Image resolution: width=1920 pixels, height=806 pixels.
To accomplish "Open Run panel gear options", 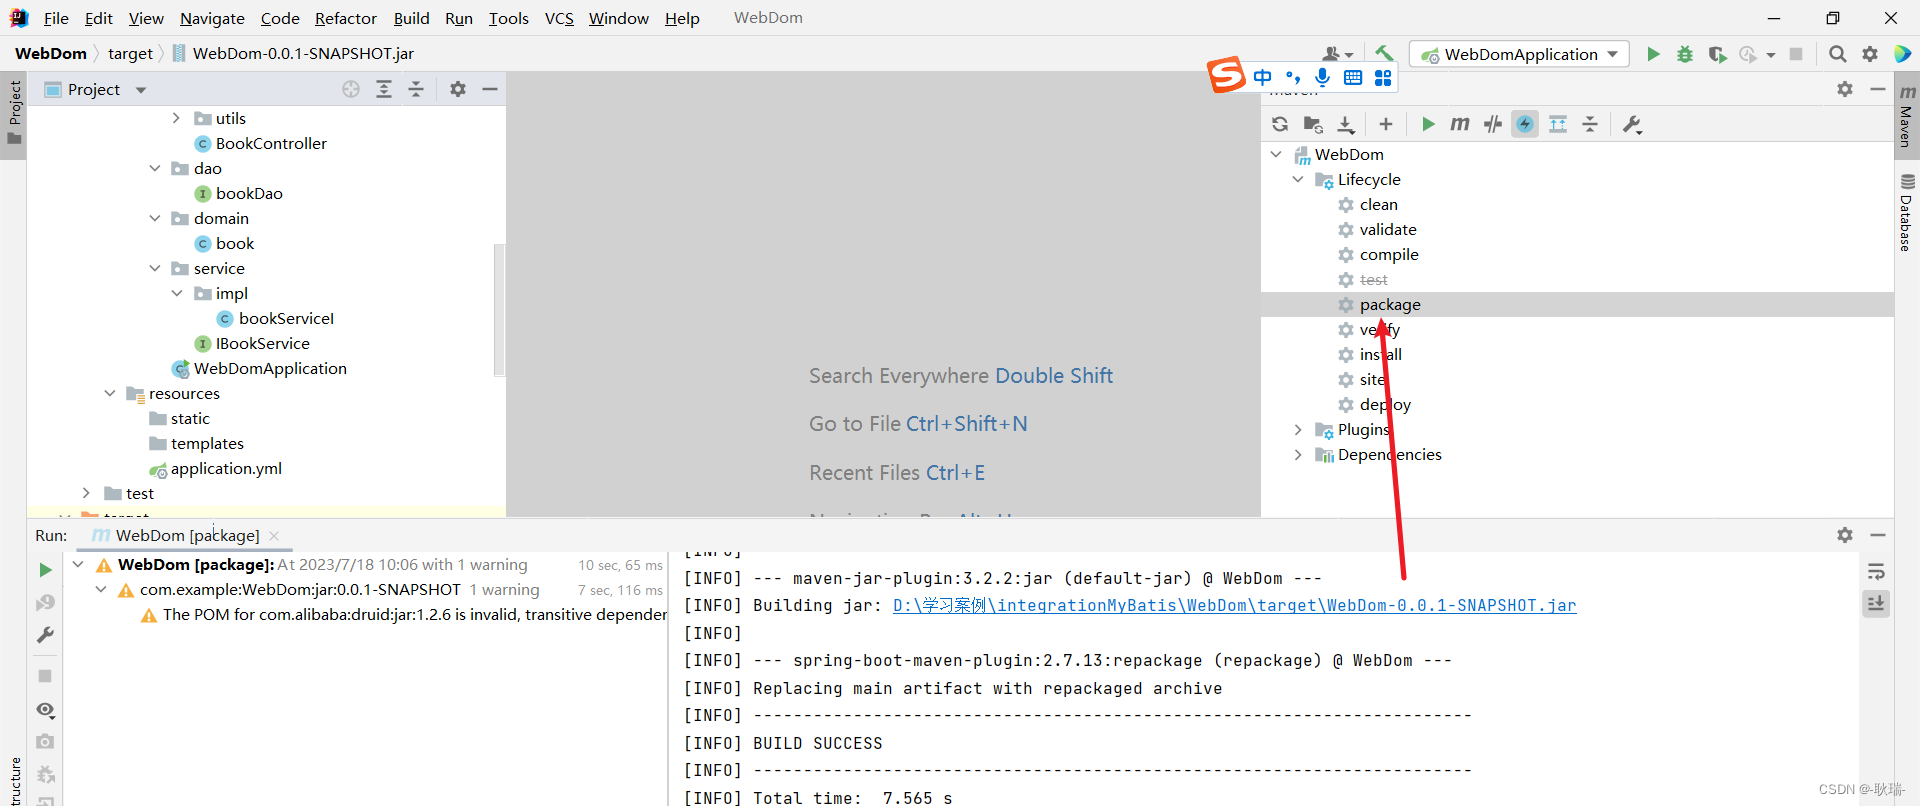I will click(x=1845, y=535).
